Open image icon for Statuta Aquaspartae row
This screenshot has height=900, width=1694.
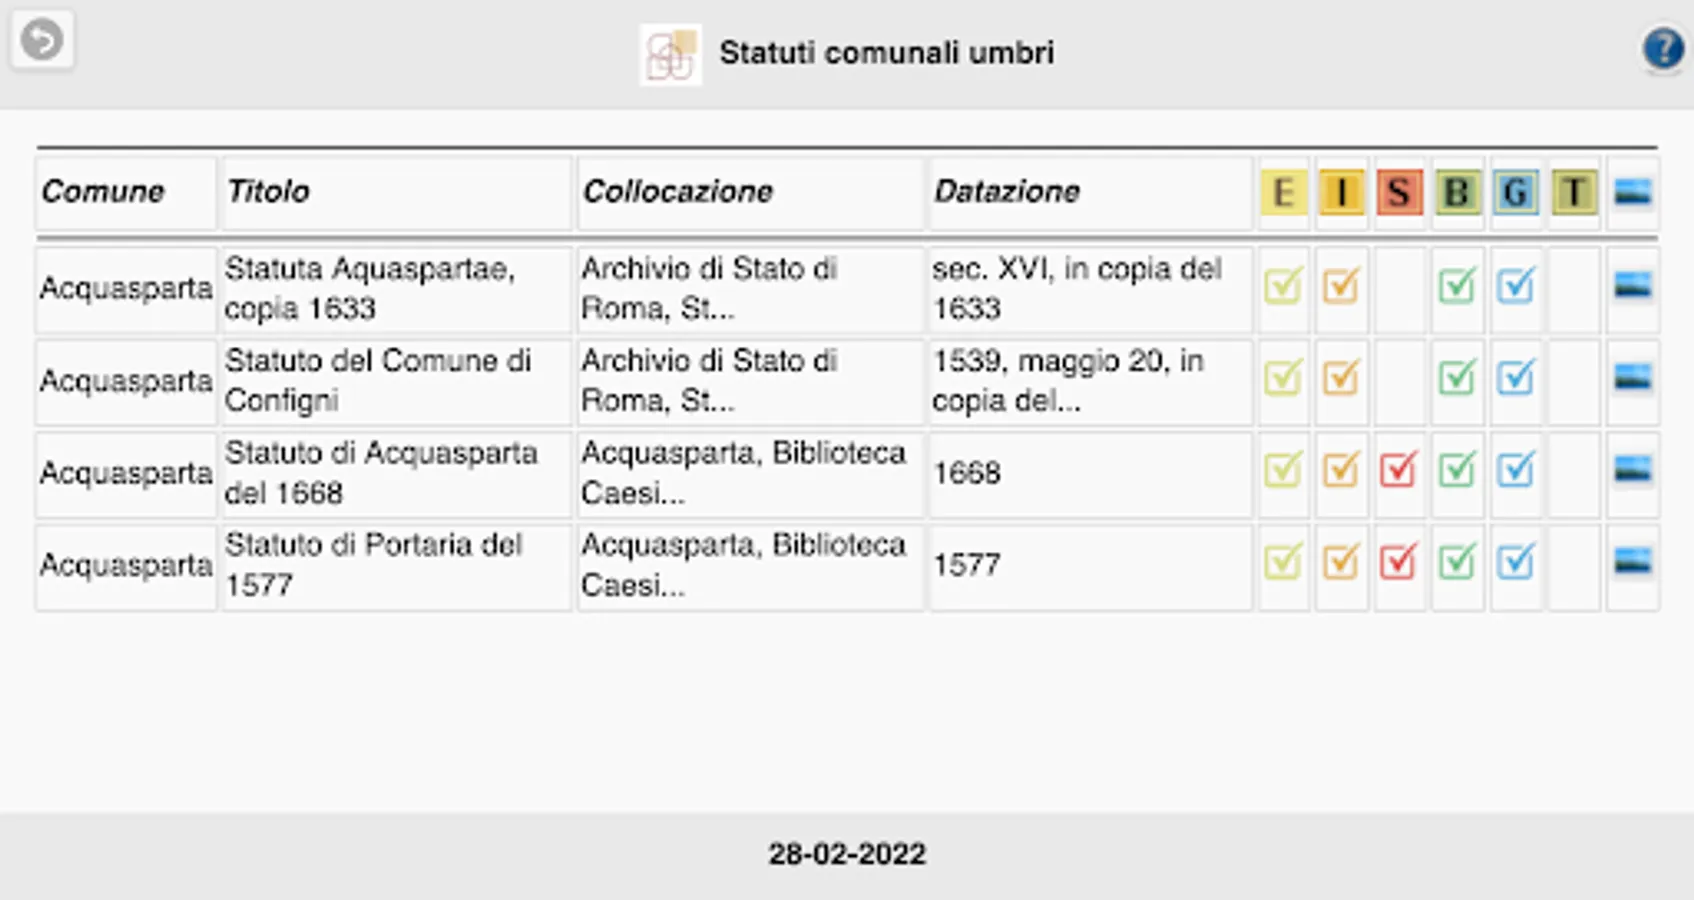(x=1632, y=287)
